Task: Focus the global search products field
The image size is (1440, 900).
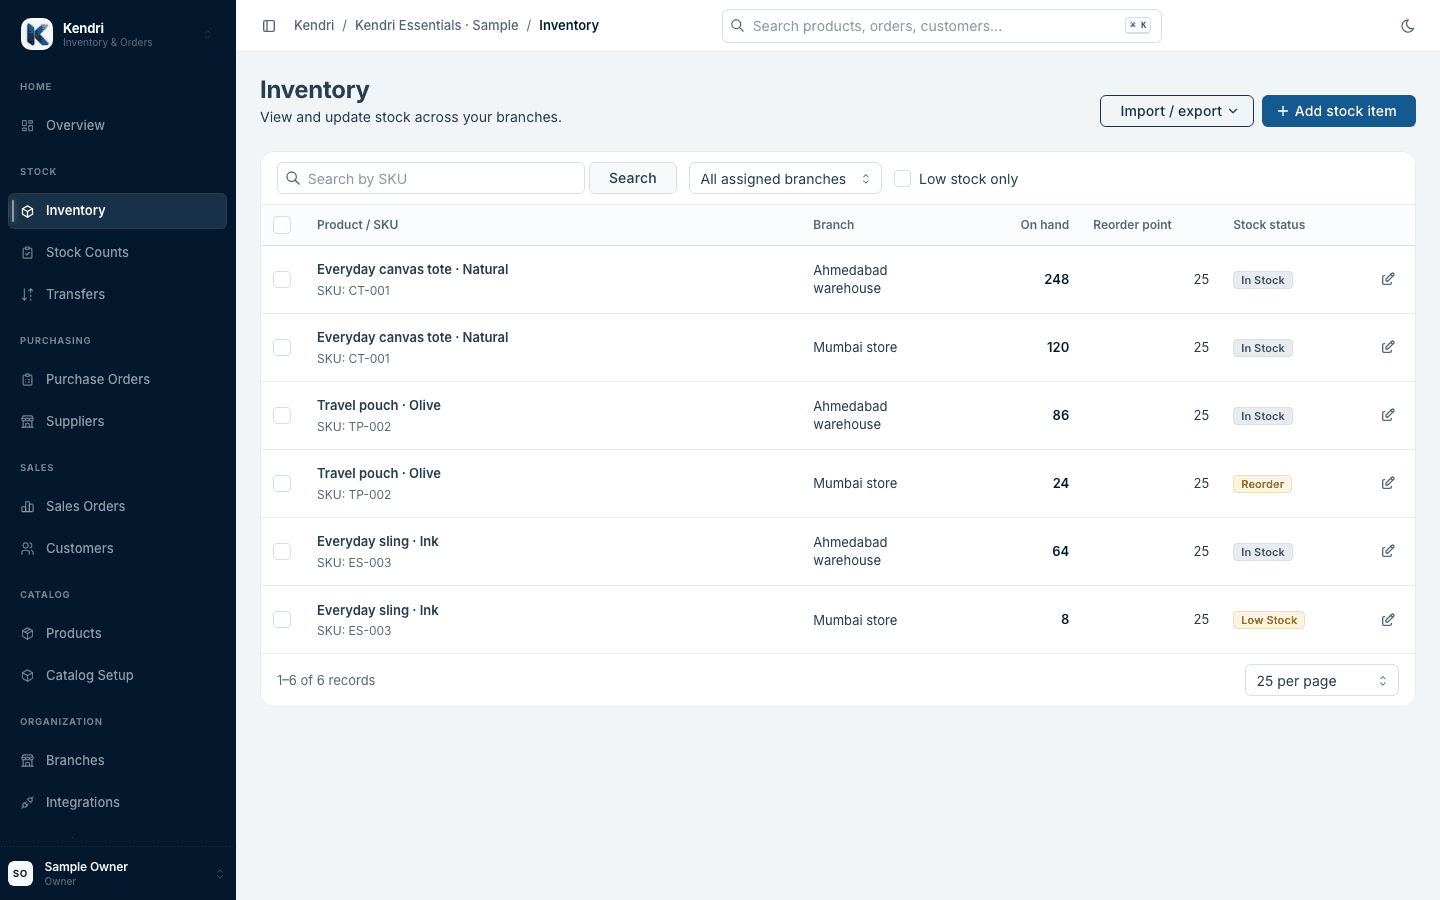Action: tap(942, 26)
